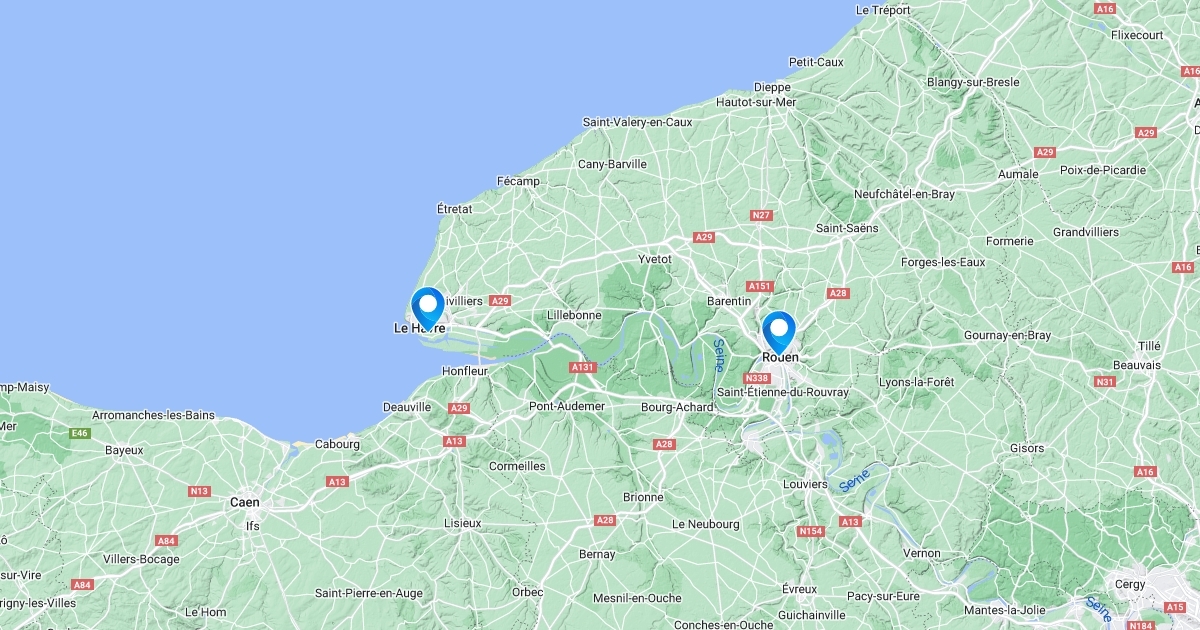The width and height of the screenshot is (1200, 630).
Task: Click the Beauvais city label
Action: [1136, 365]
